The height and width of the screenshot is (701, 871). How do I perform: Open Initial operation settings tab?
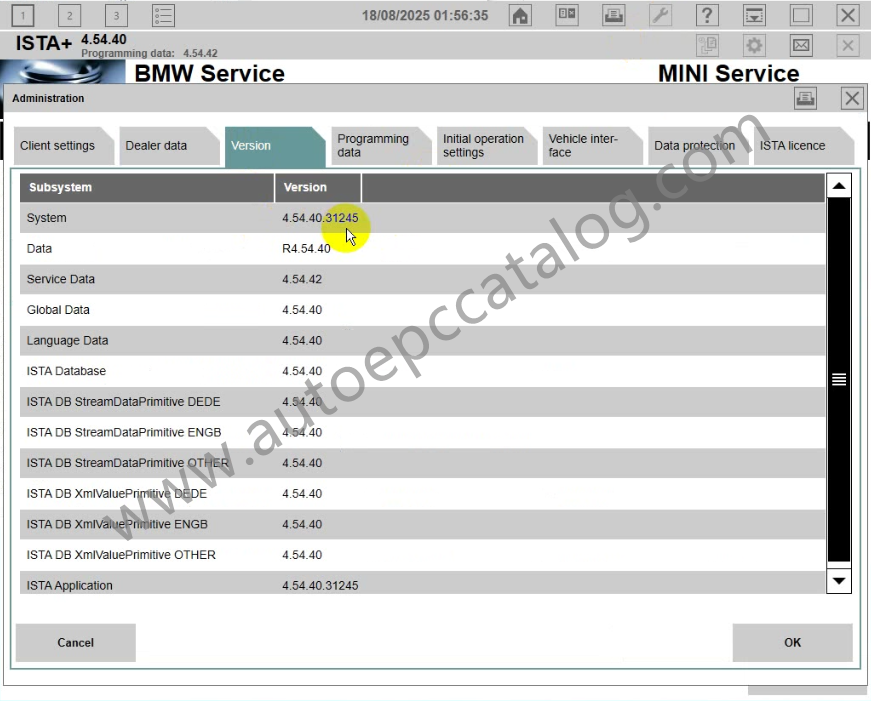[x=486, y=146]
